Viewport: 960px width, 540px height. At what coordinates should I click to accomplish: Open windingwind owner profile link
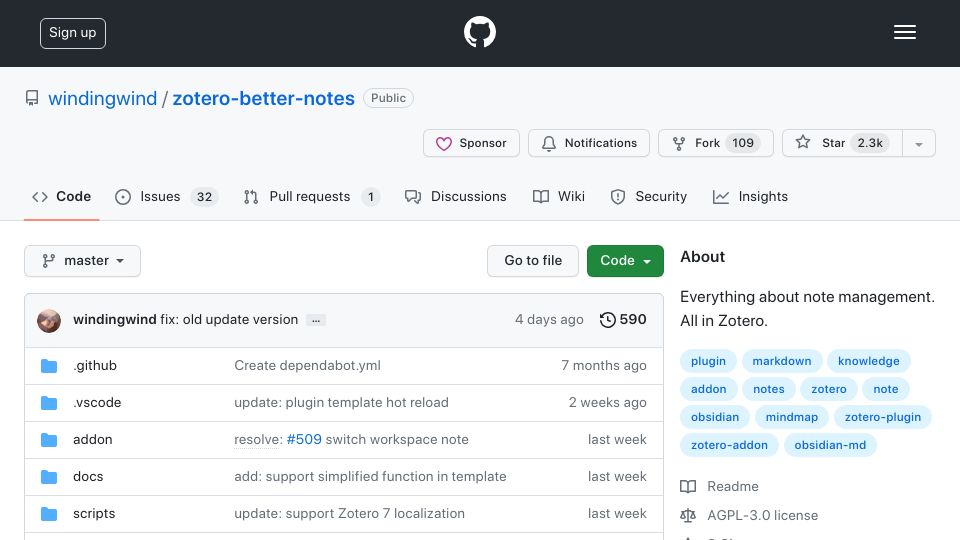102,99
